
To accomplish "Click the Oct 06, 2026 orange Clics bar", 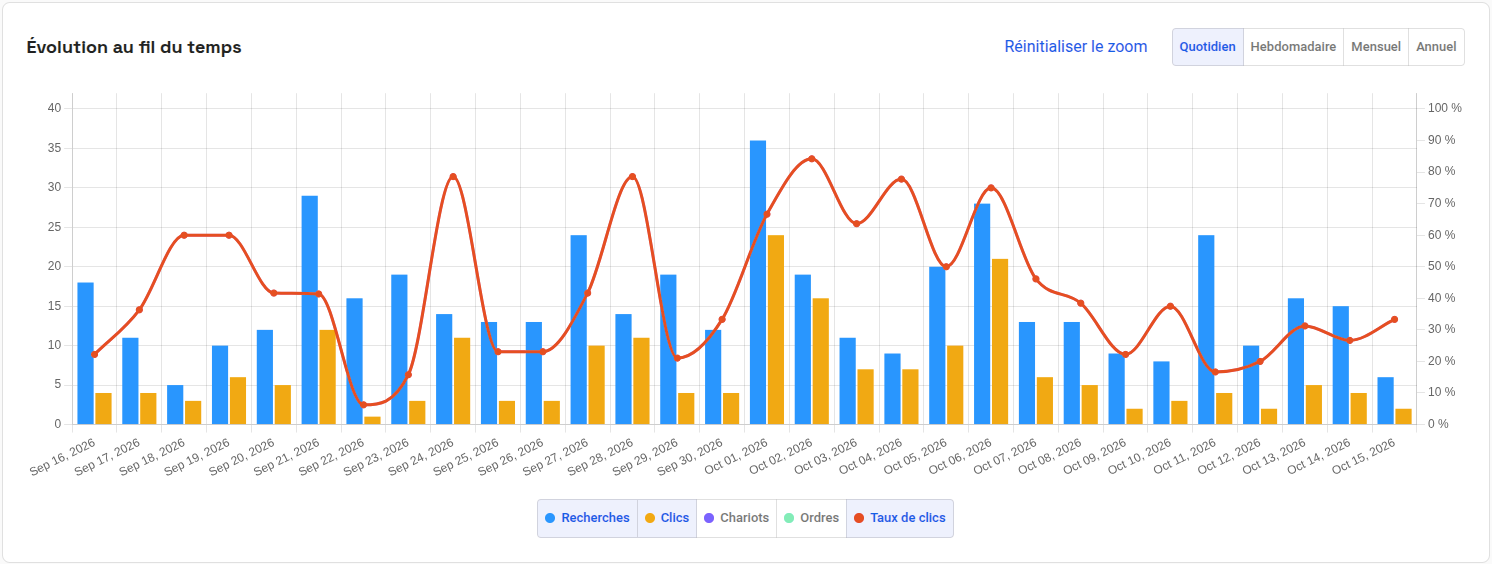I will coord(1000,341).
